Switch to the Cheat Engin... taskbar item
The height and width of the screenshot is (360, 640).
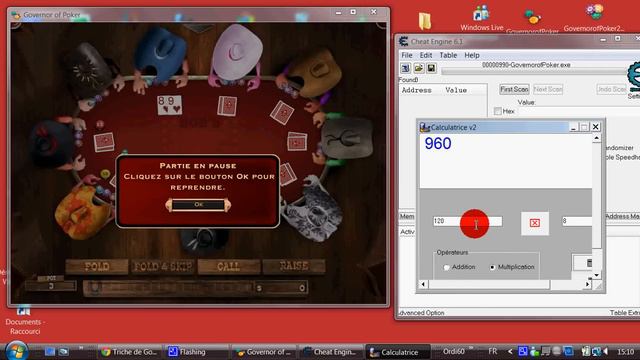pyautogui.click(x=331, y=352)
